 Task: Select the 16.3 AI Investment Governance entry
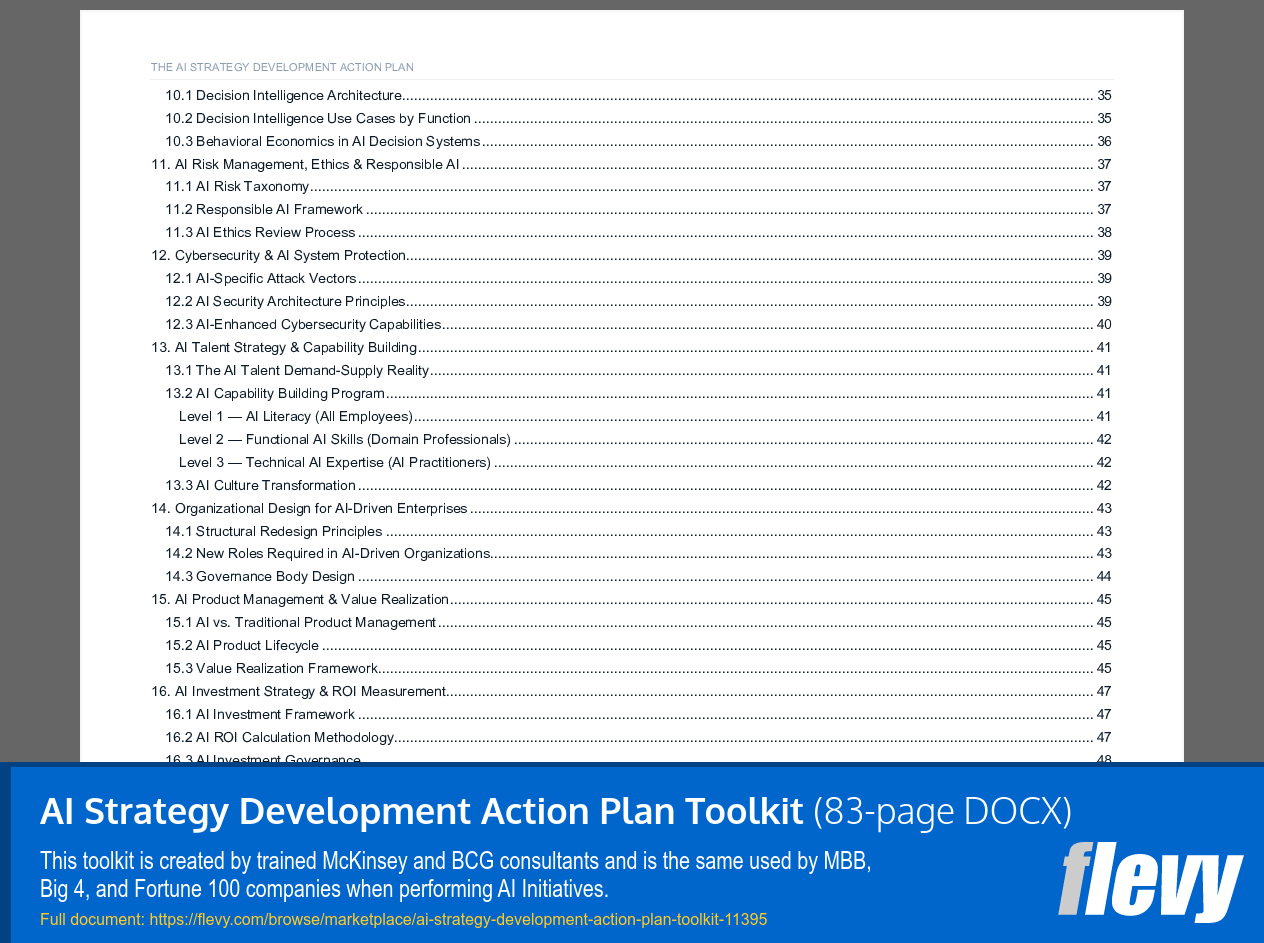pos(263,758)
